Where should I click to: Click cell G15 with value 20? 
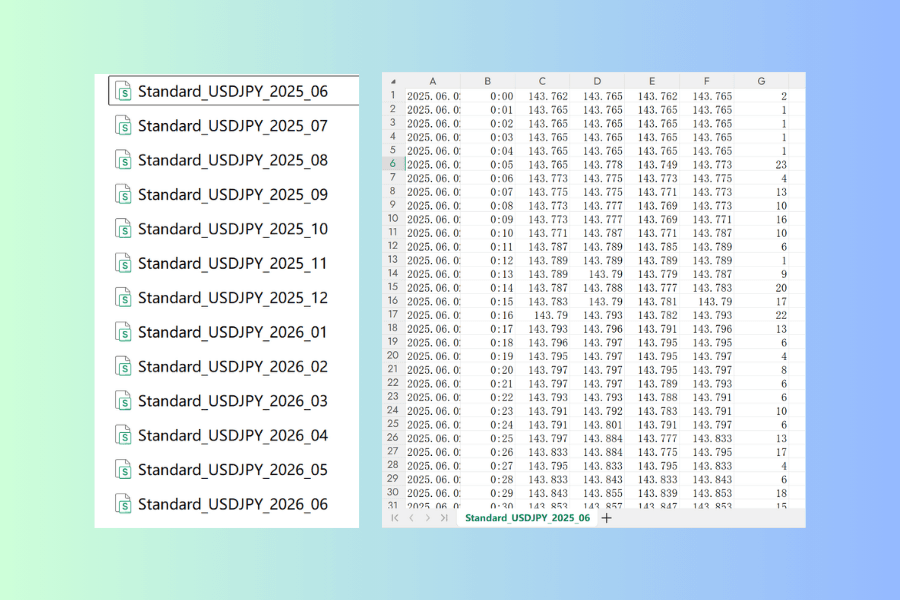click(x=761, y=288)
